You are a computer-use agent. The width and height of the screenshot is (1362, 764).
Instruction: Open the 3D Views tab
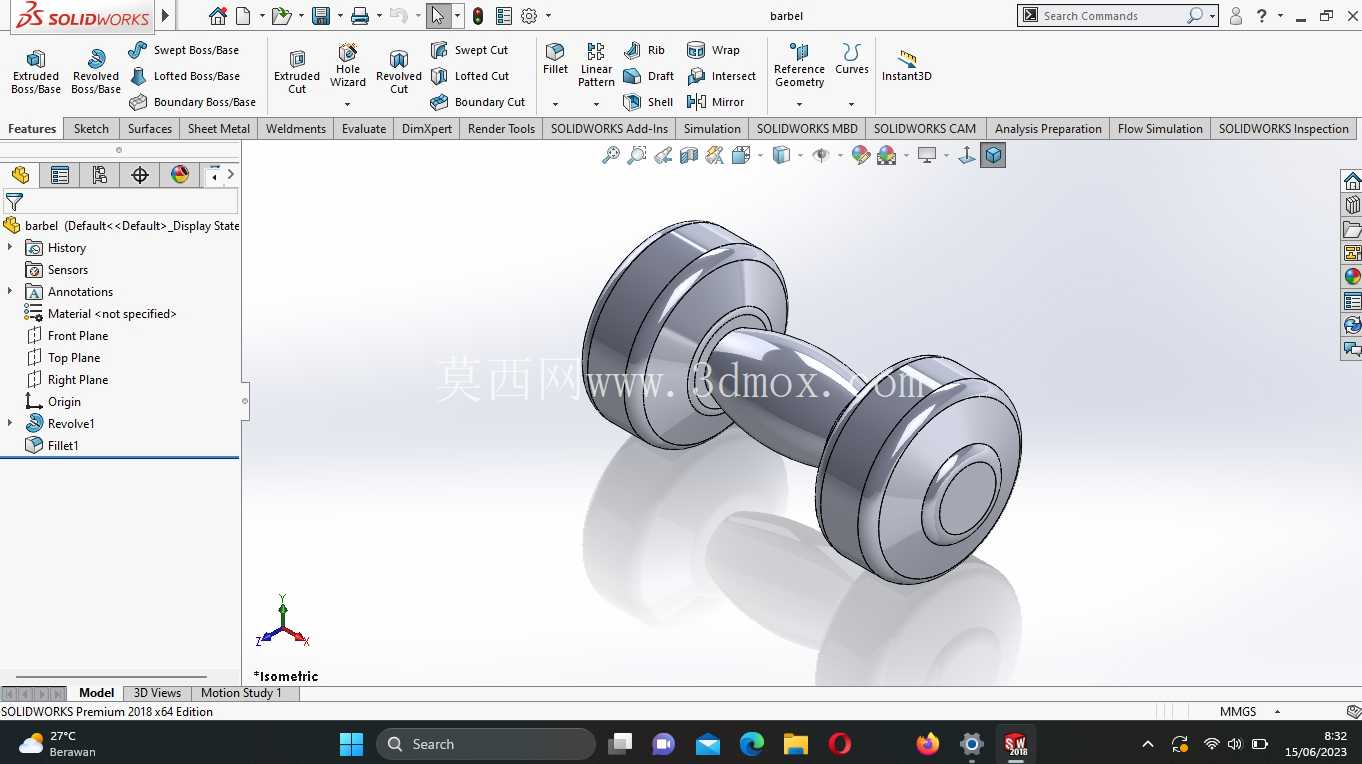click(157, 693)
